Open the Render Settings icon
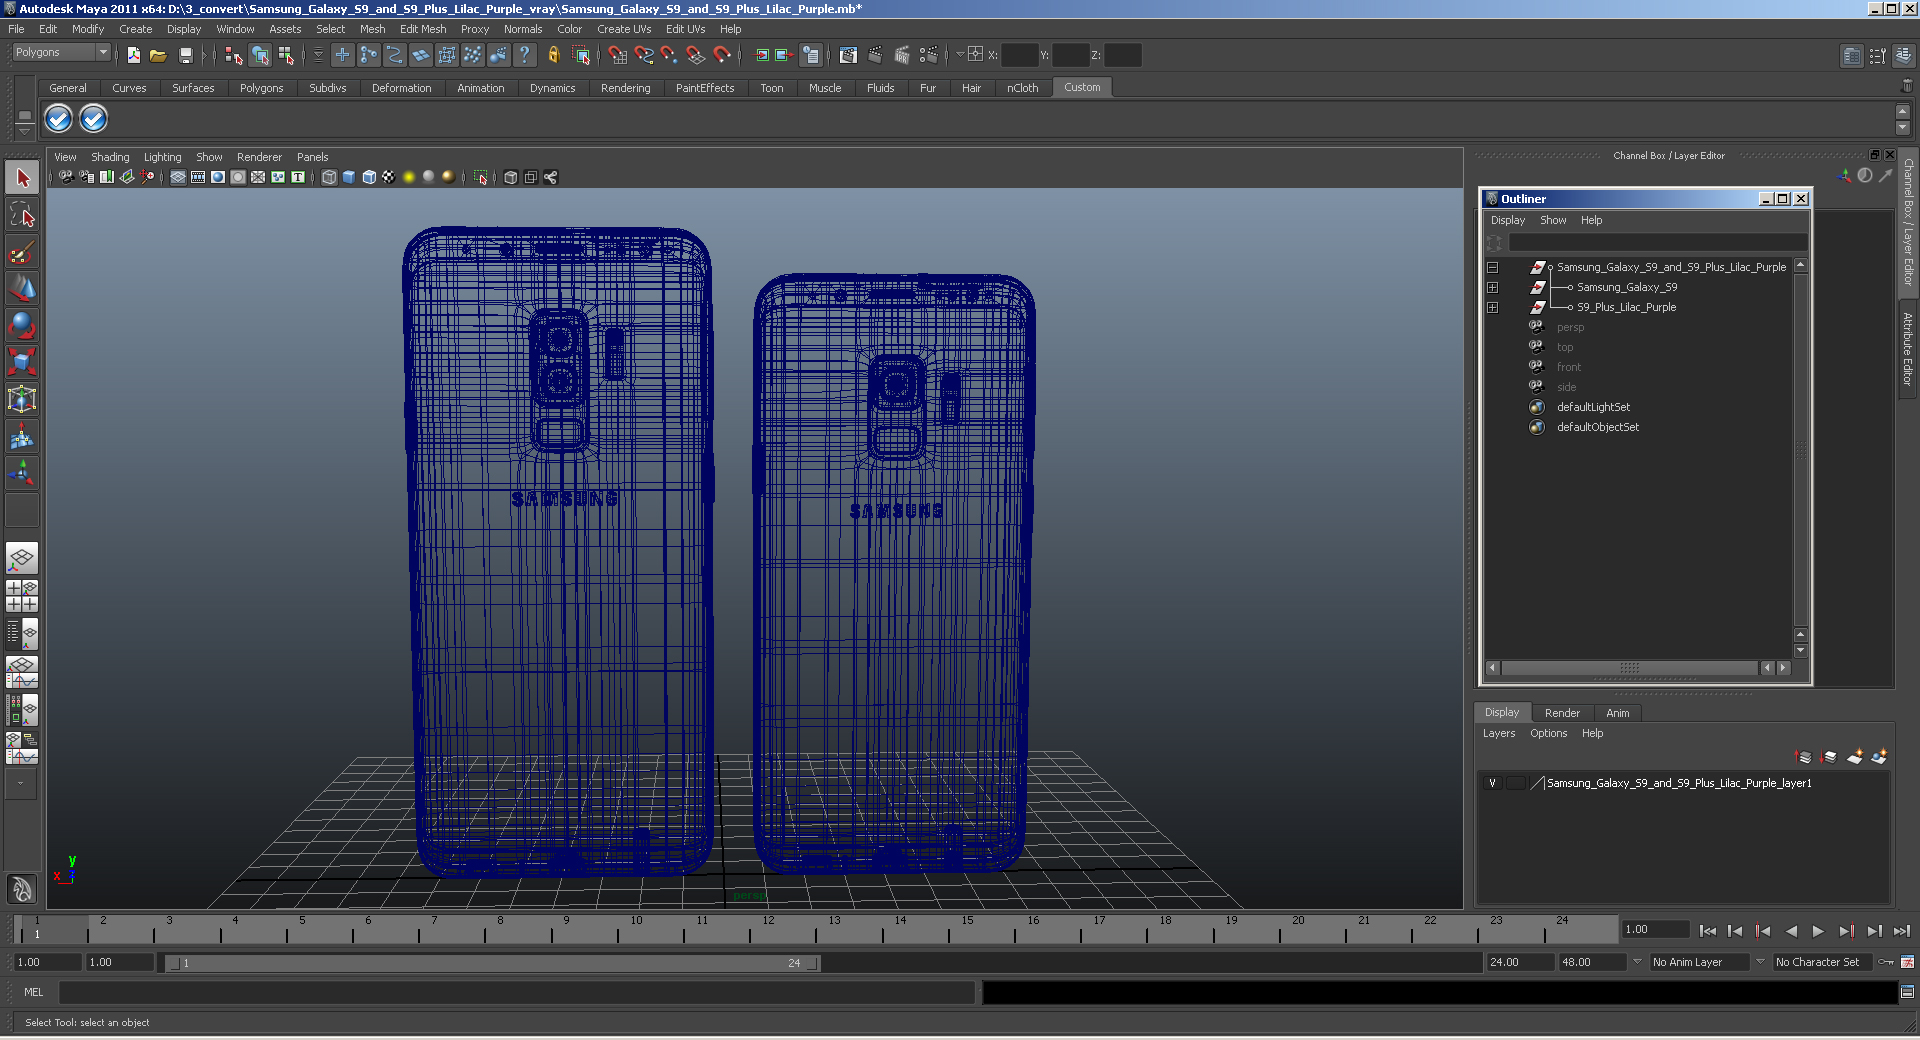This screenshot has height=1040, width=1920. pos(928,55)
